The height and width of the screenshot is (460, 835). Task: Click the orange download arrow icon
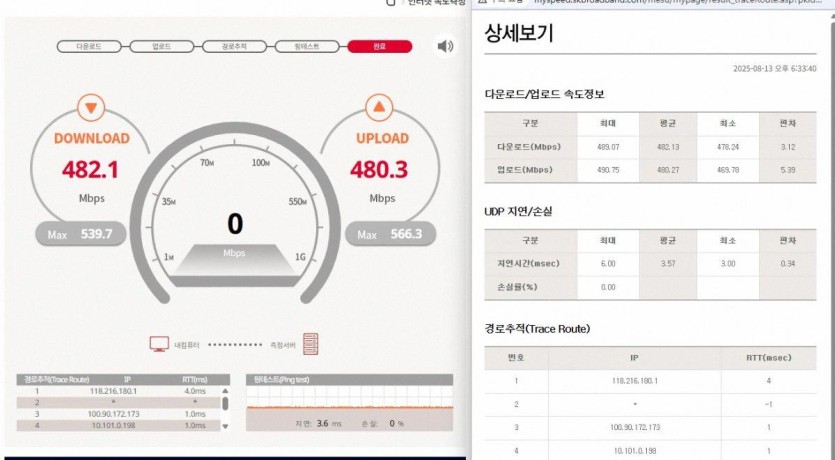pos(91,107)
